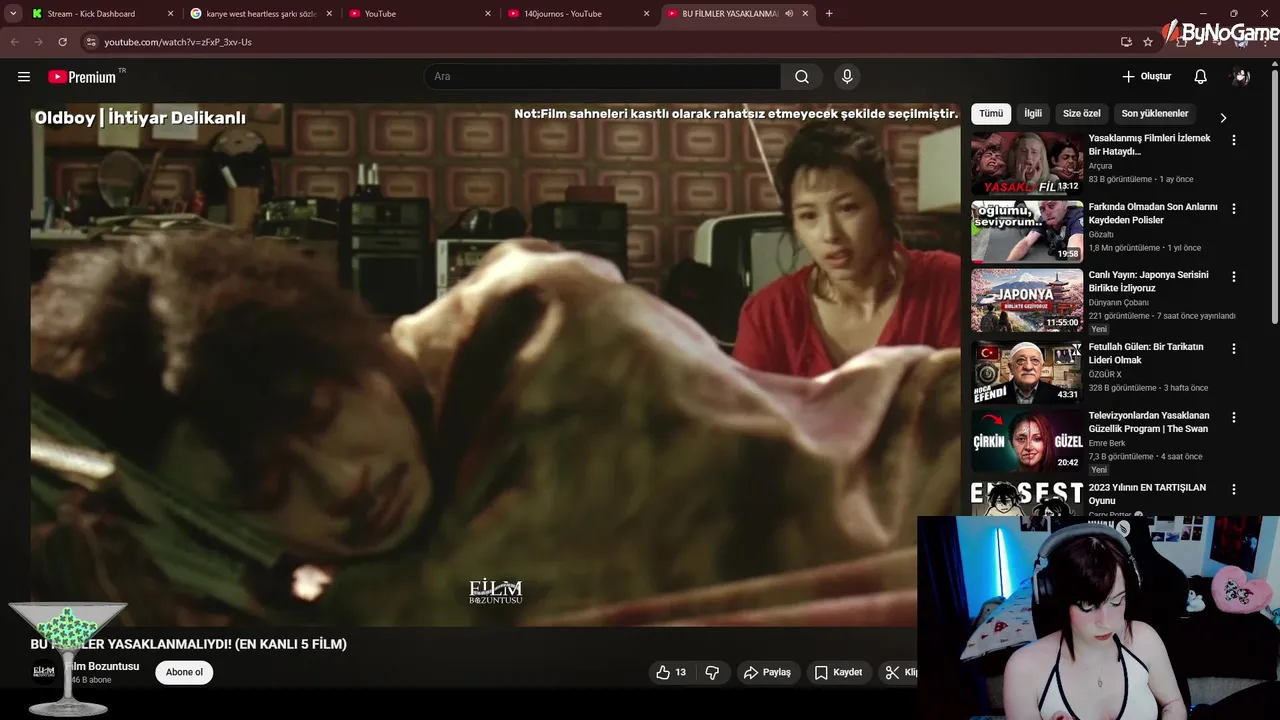Click the Abone ol subscribe button
Screen dimensions: 1280x720
[x=184, y=672]
